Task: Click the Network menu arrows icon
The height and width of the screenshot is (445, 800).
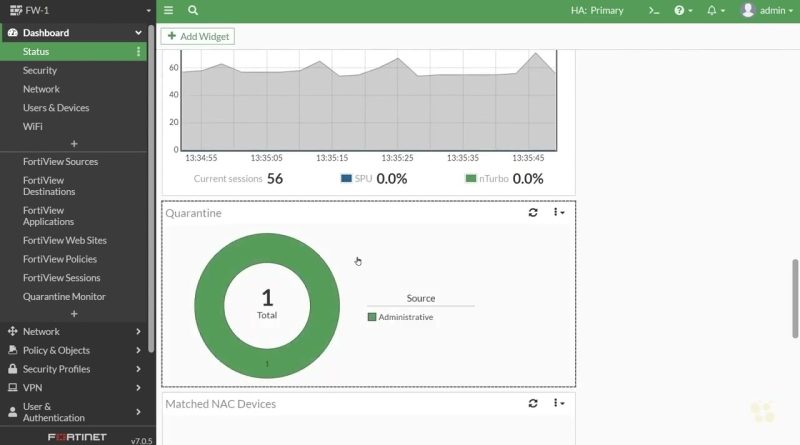Action: [13, 332]
